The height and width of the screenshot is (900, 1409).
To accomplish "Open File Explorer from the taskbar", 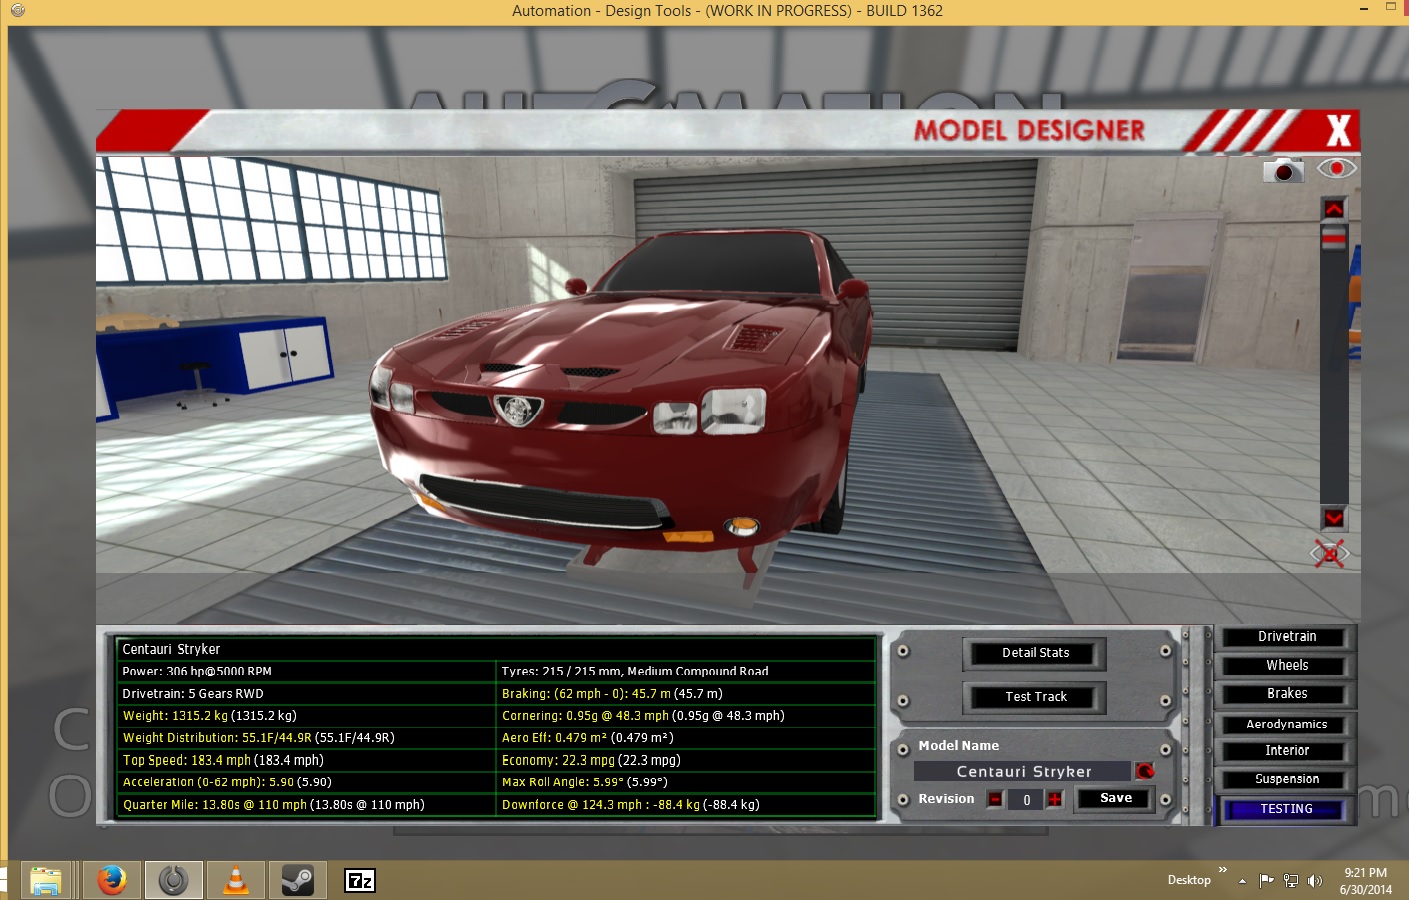I will point(46,880).
